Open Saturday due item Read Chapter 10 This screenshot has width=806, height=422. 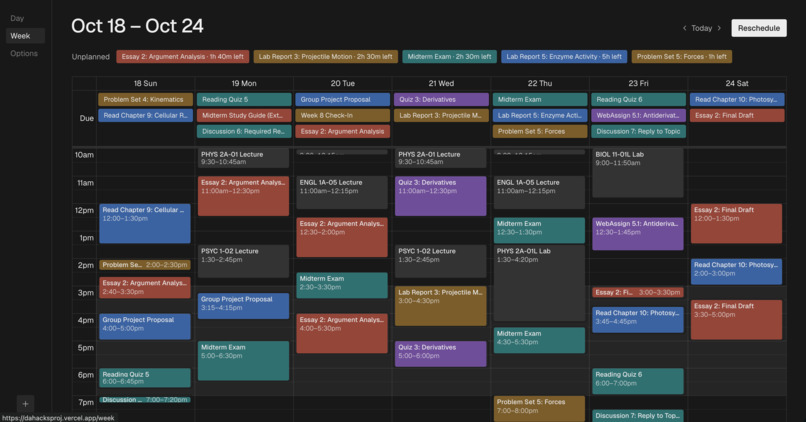coord(737,99)
